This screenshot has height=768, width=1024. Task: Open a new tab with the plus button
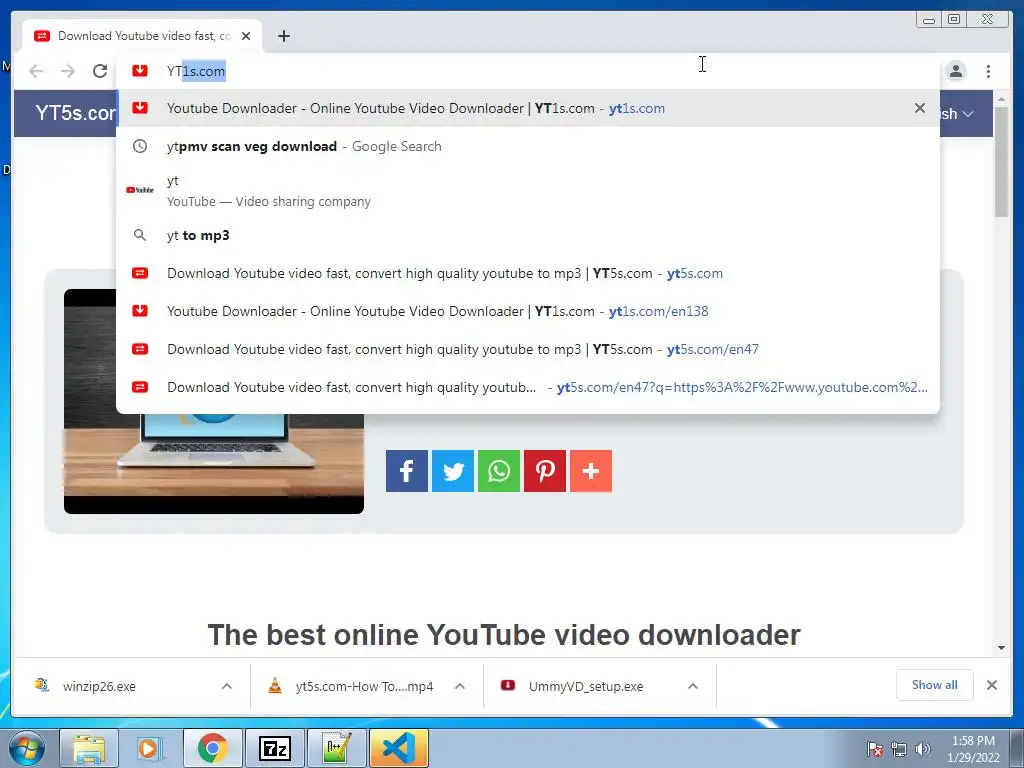[x=283, y=36]
